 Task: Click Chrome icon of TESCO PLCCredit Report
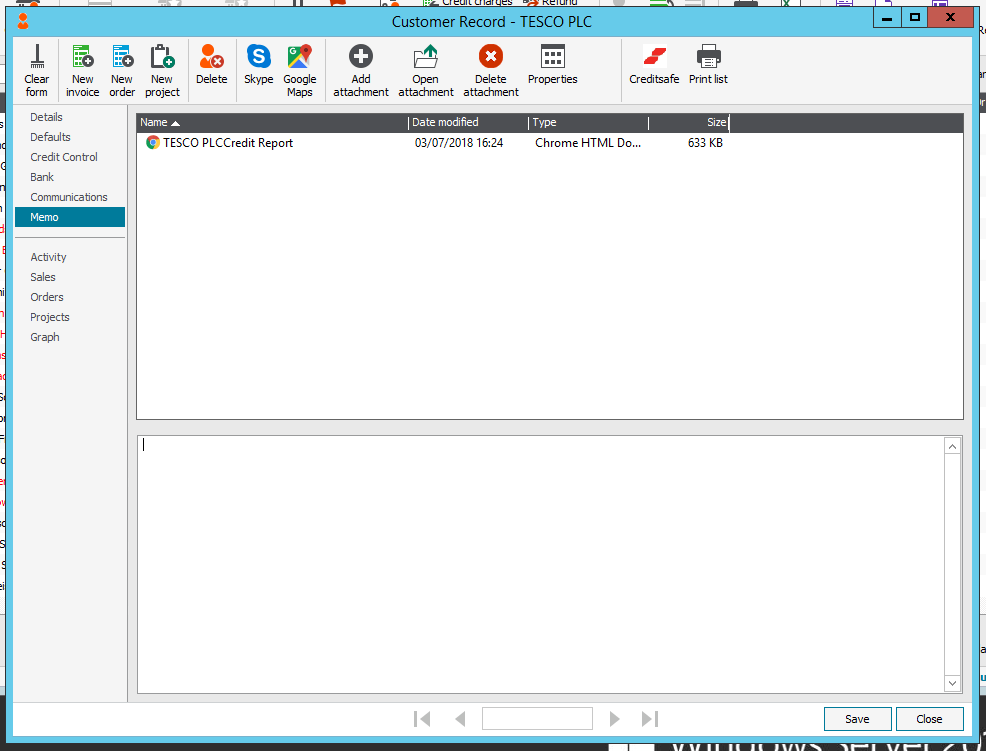click(152, 143)
